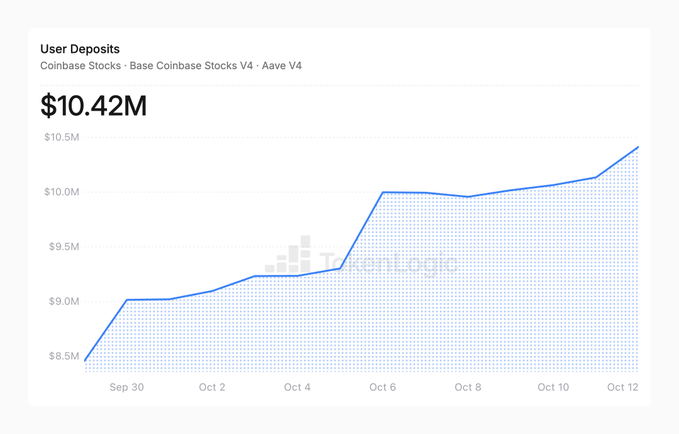
Task: Click the $9.0M y-axis label
Action: coord(64,301)
